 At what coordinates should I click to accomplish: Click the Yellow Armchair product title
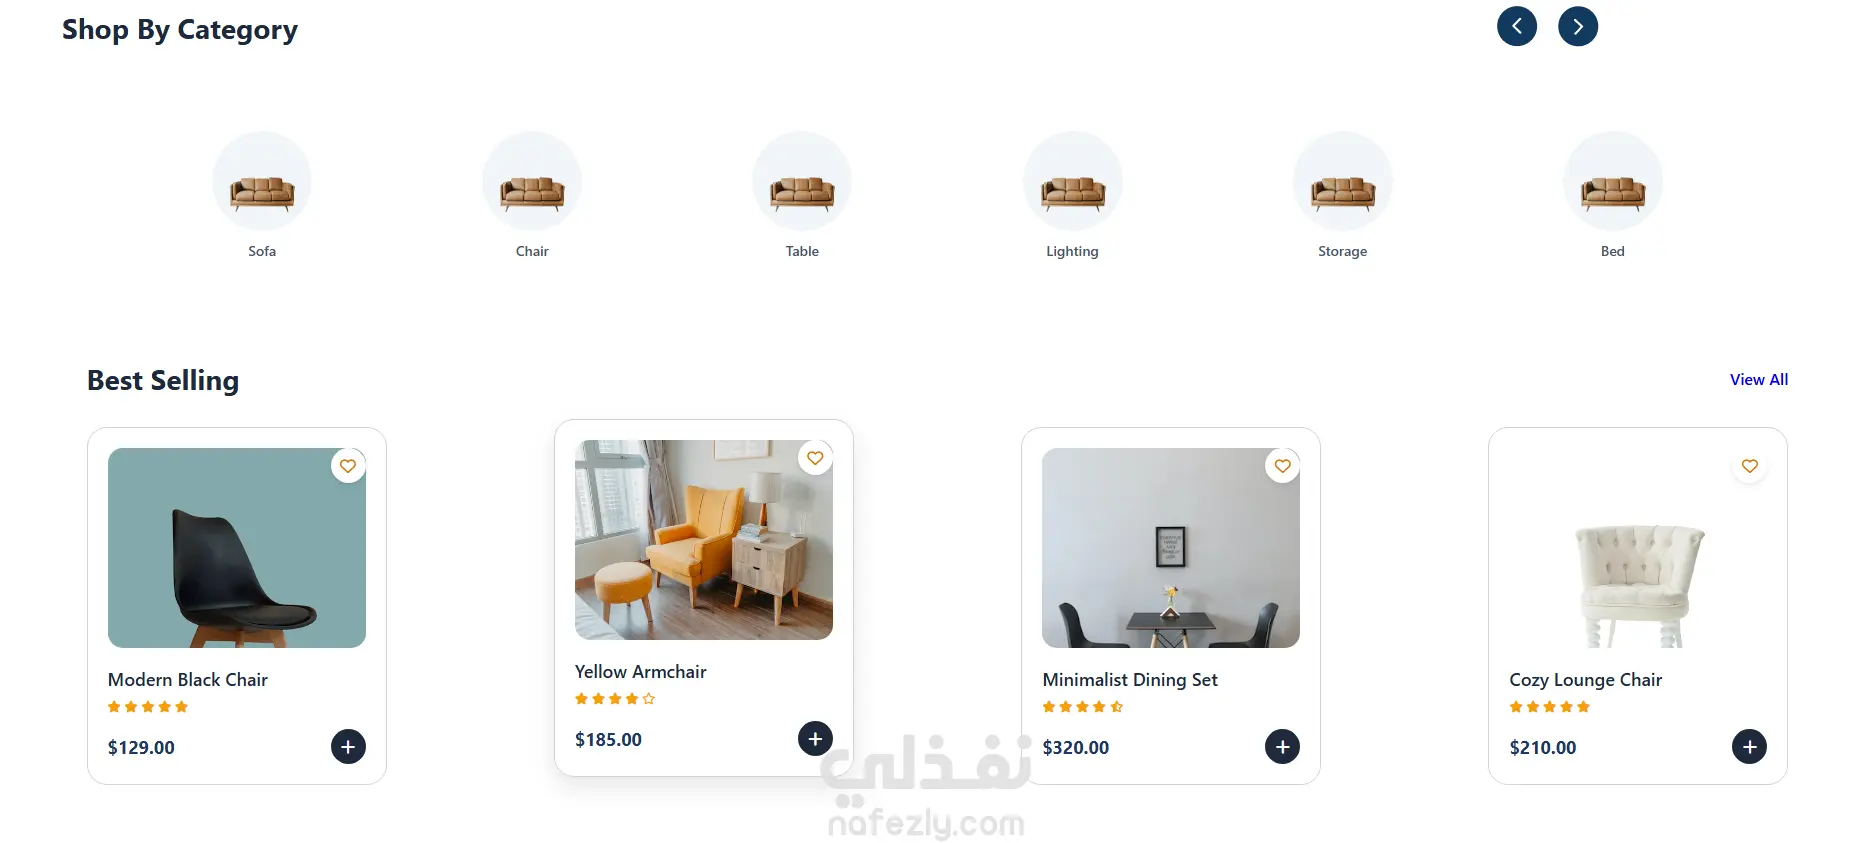coord(640,672)
